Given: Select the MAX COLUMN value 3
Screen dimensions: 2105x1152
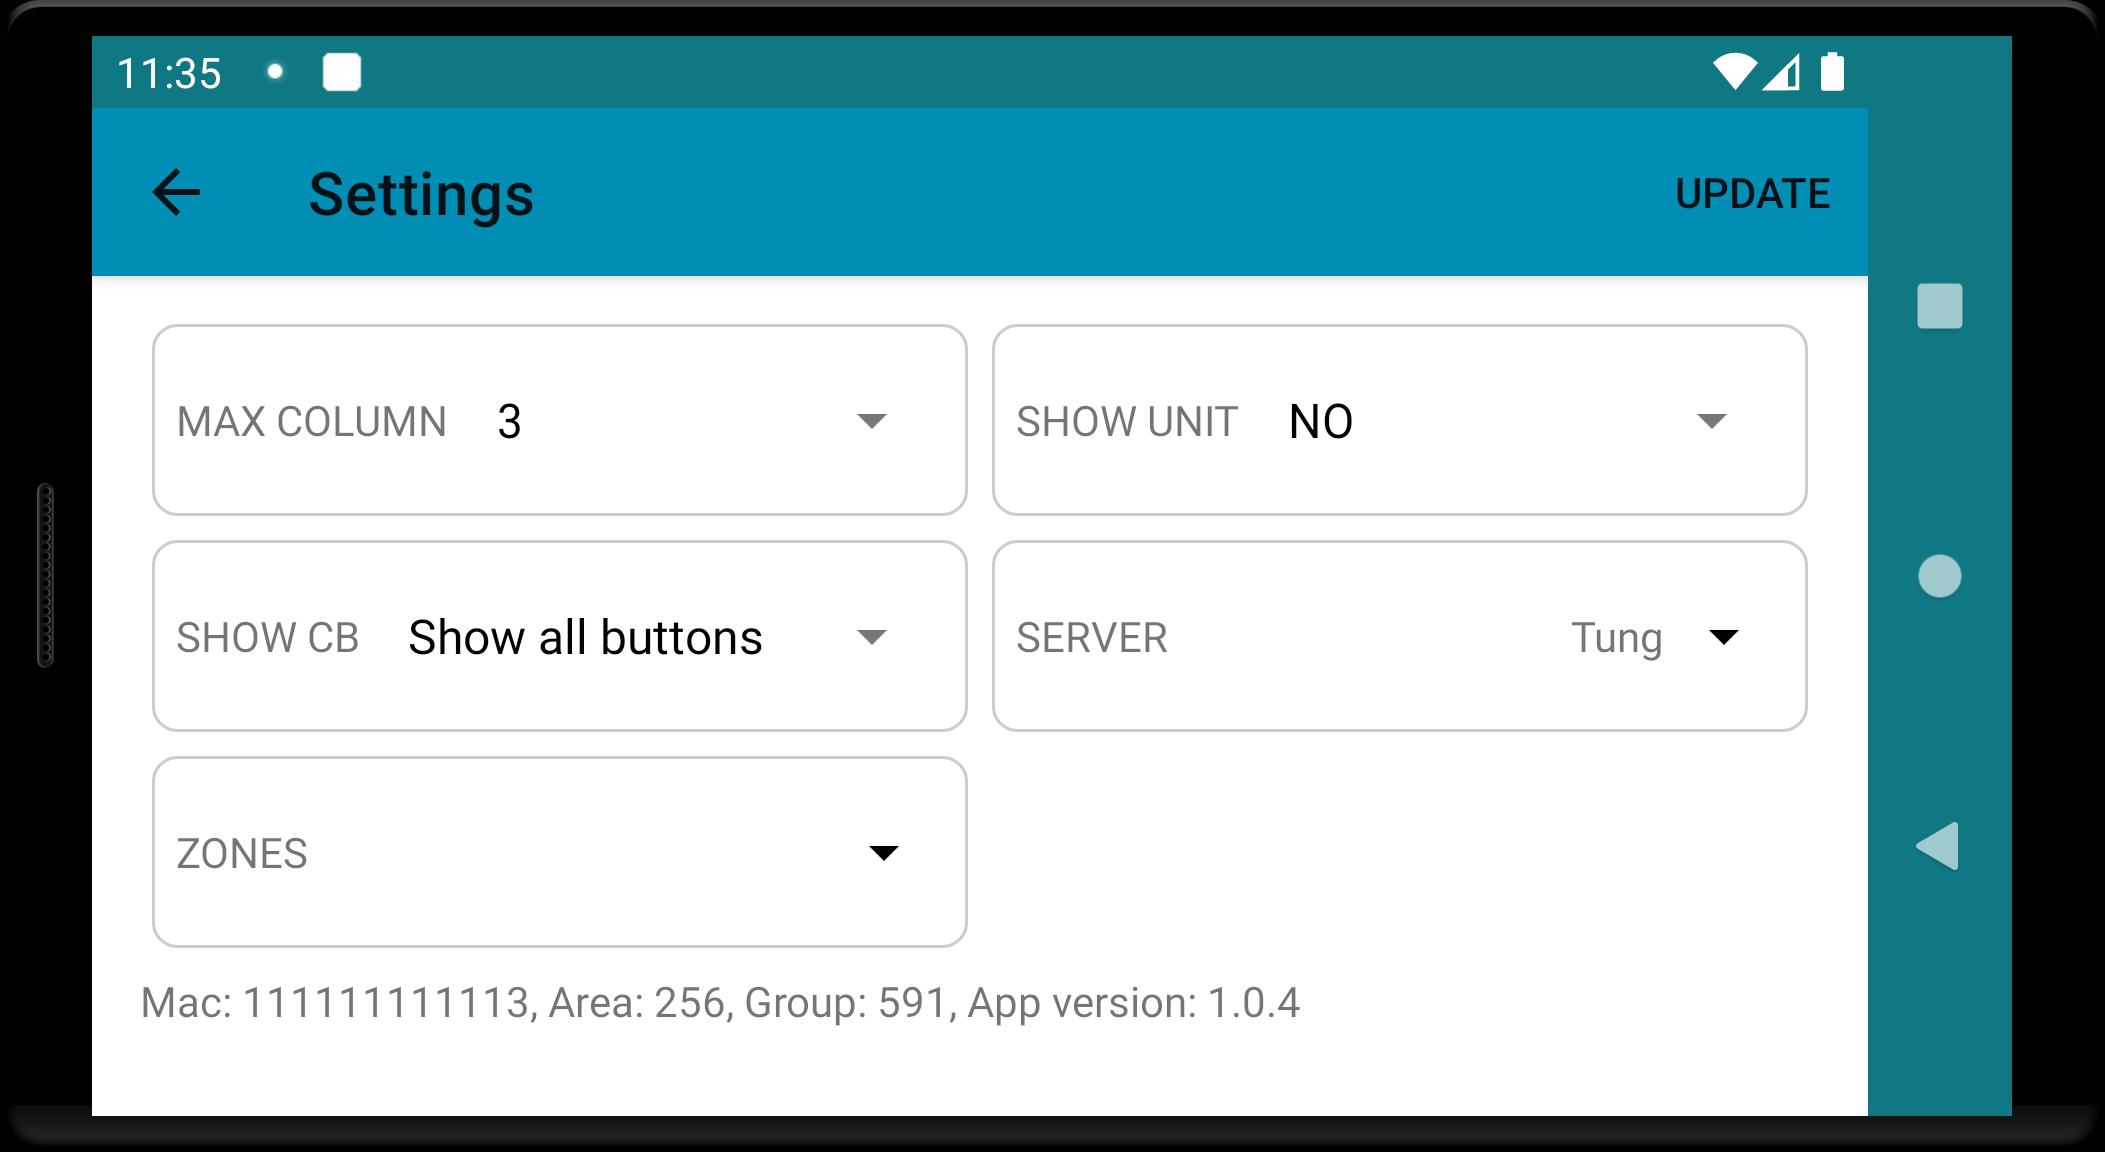Looking at the screenshot, I should point(509,422).
